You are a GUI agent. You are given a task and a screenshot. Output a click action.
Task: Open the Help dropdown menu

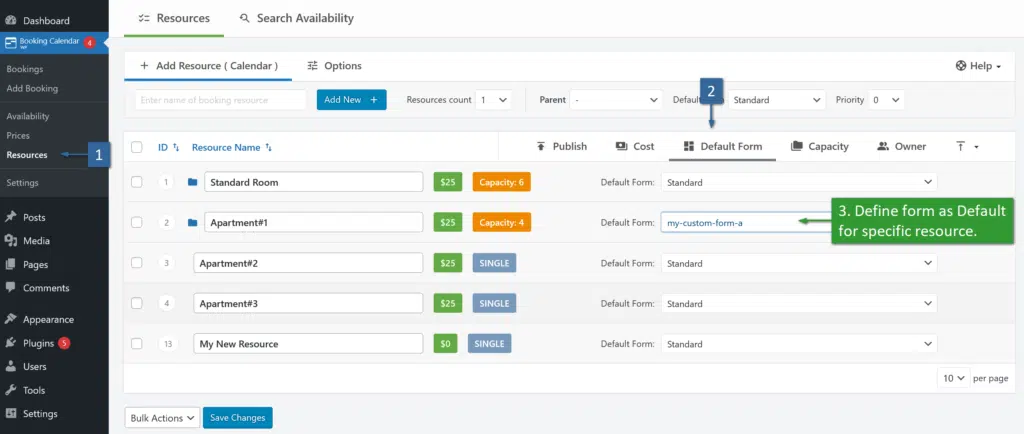click(x=978, y=65)
